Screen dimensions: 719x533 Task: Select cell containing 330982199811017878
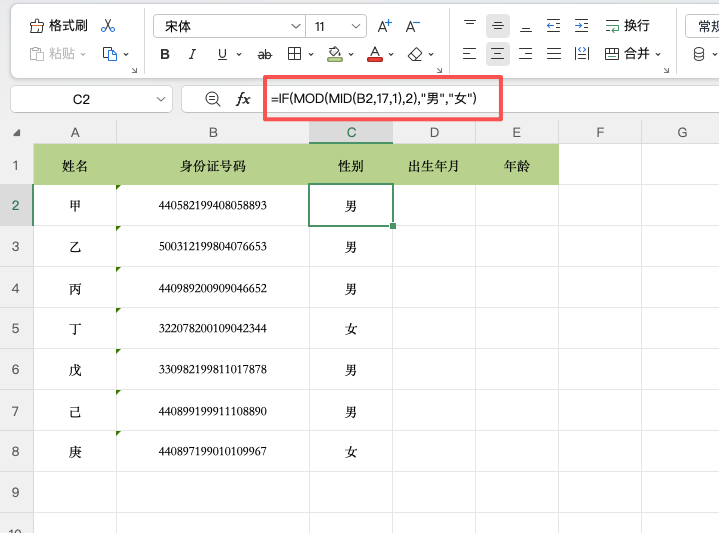[213, 369]
